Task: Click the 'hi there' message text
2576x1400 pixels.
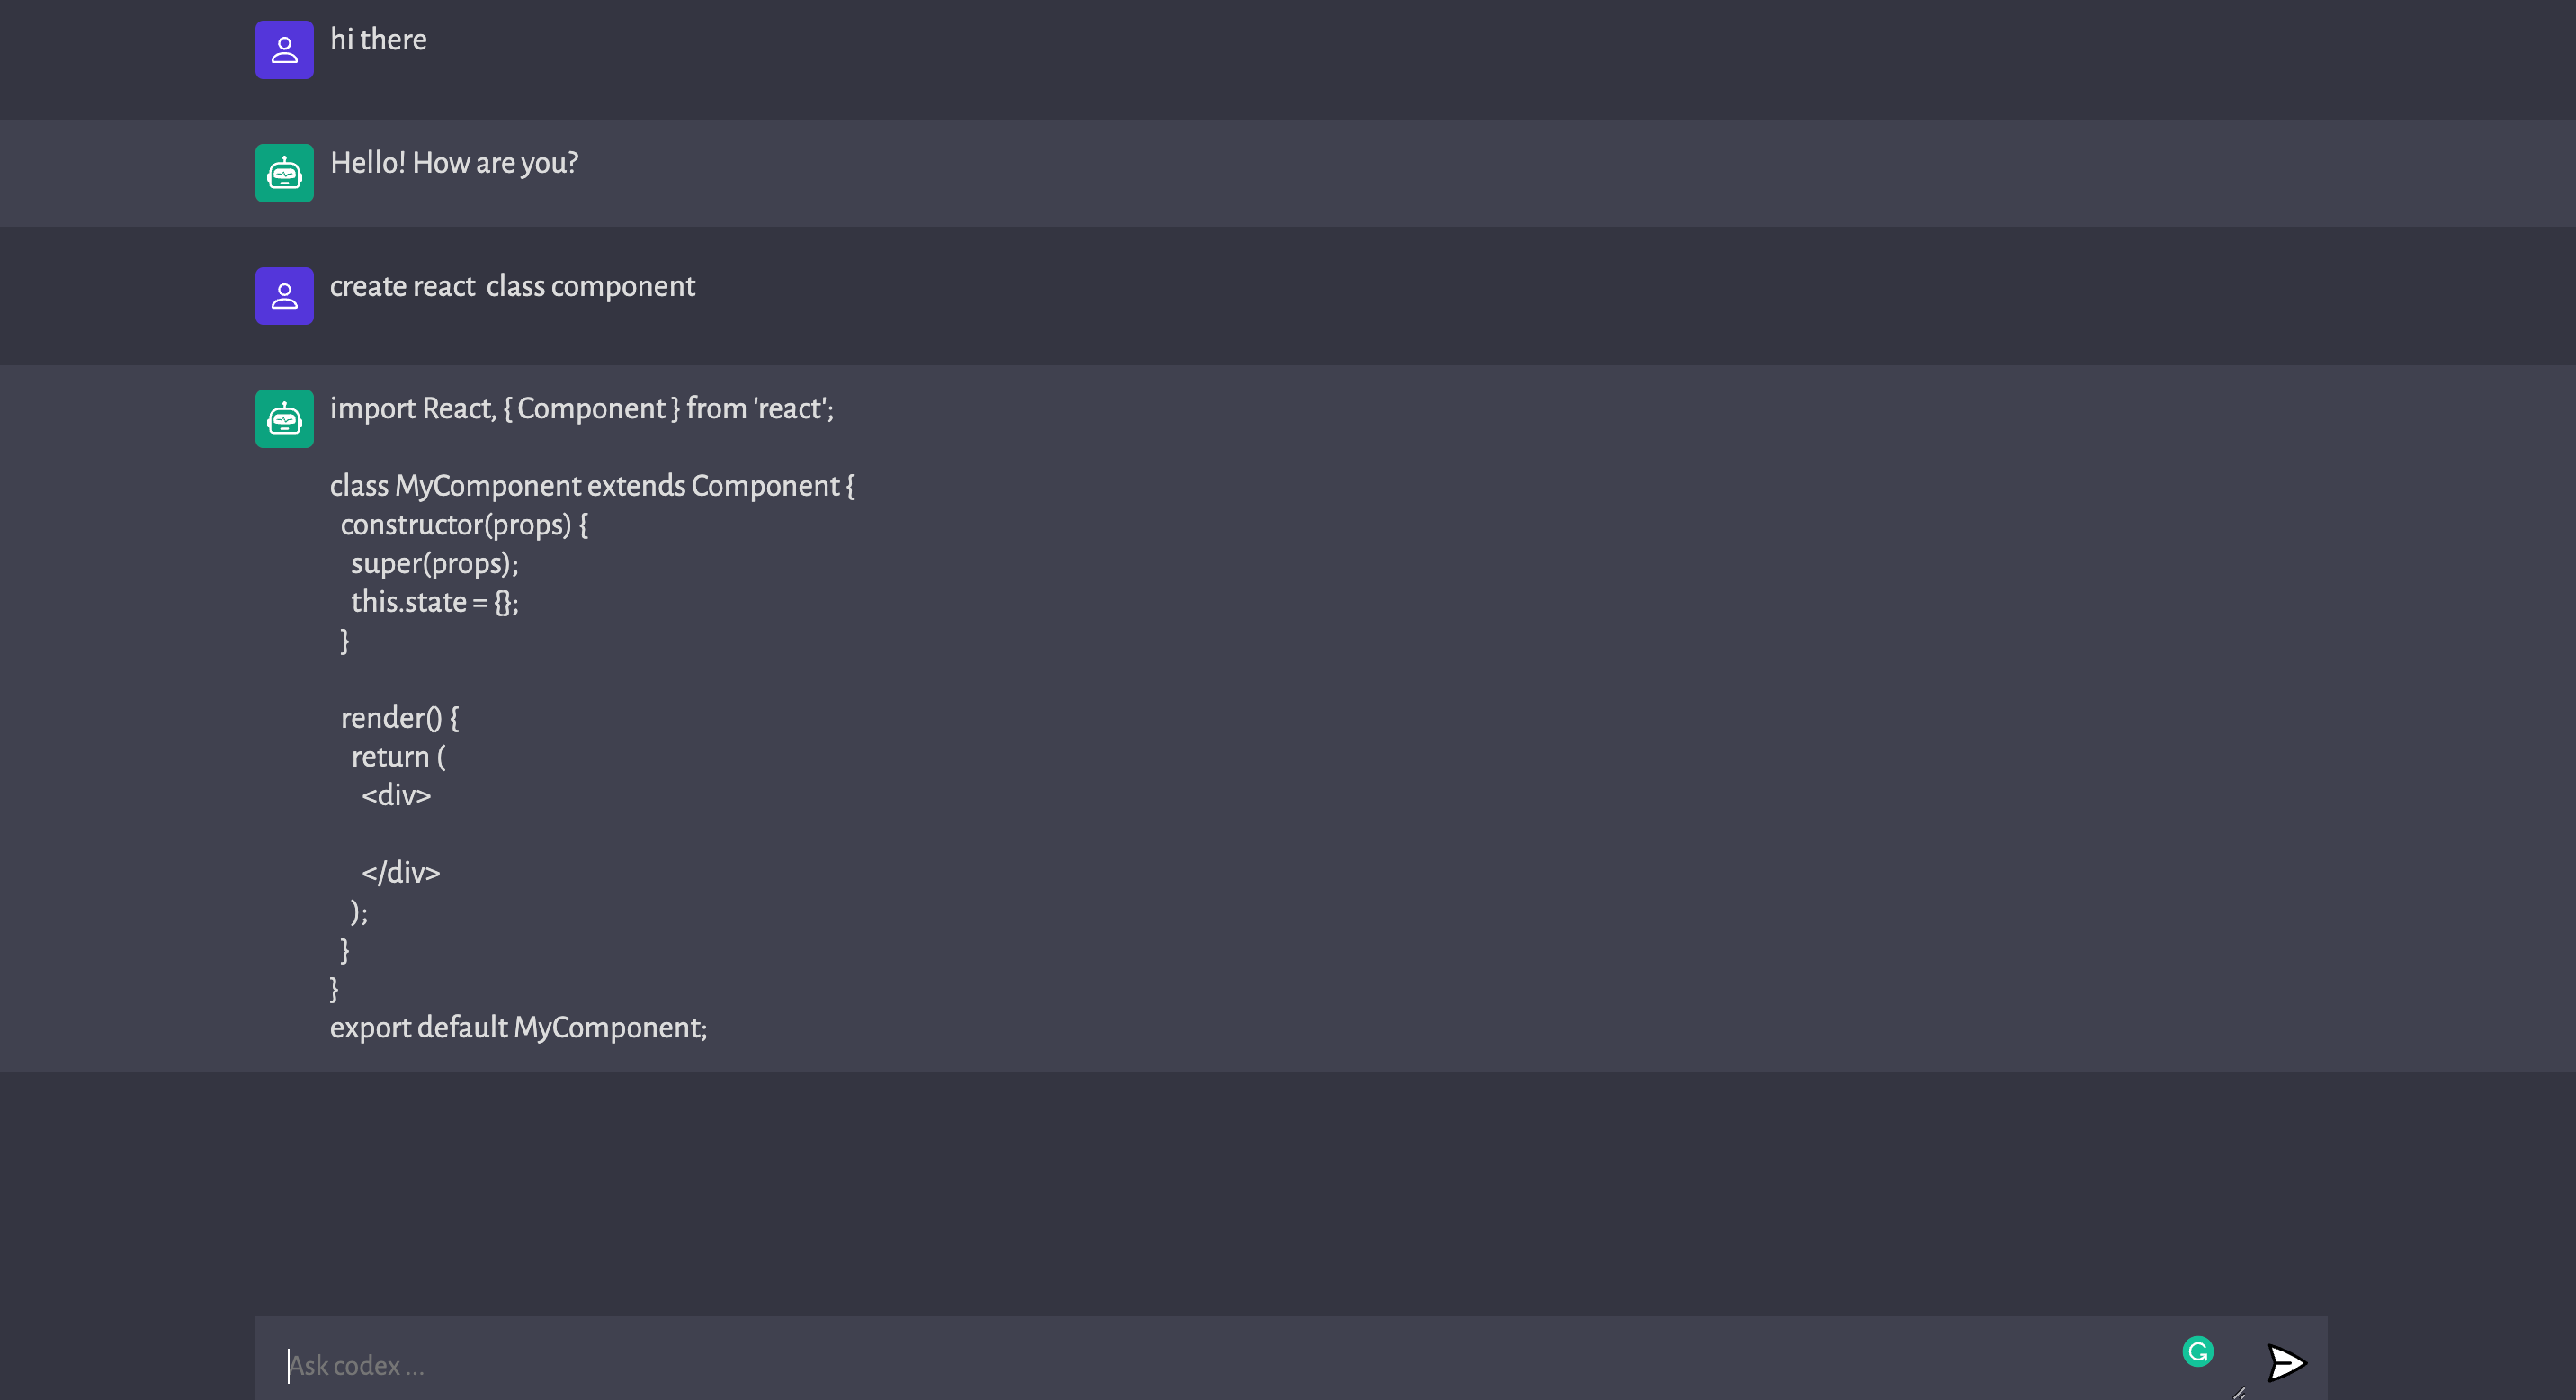Action: 378,40
